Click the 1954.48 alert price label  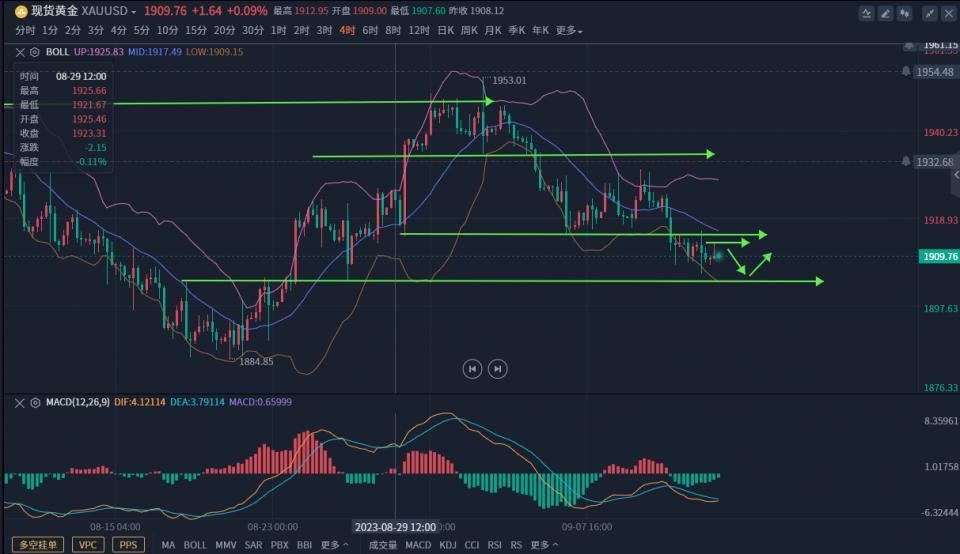click(935, 72)
